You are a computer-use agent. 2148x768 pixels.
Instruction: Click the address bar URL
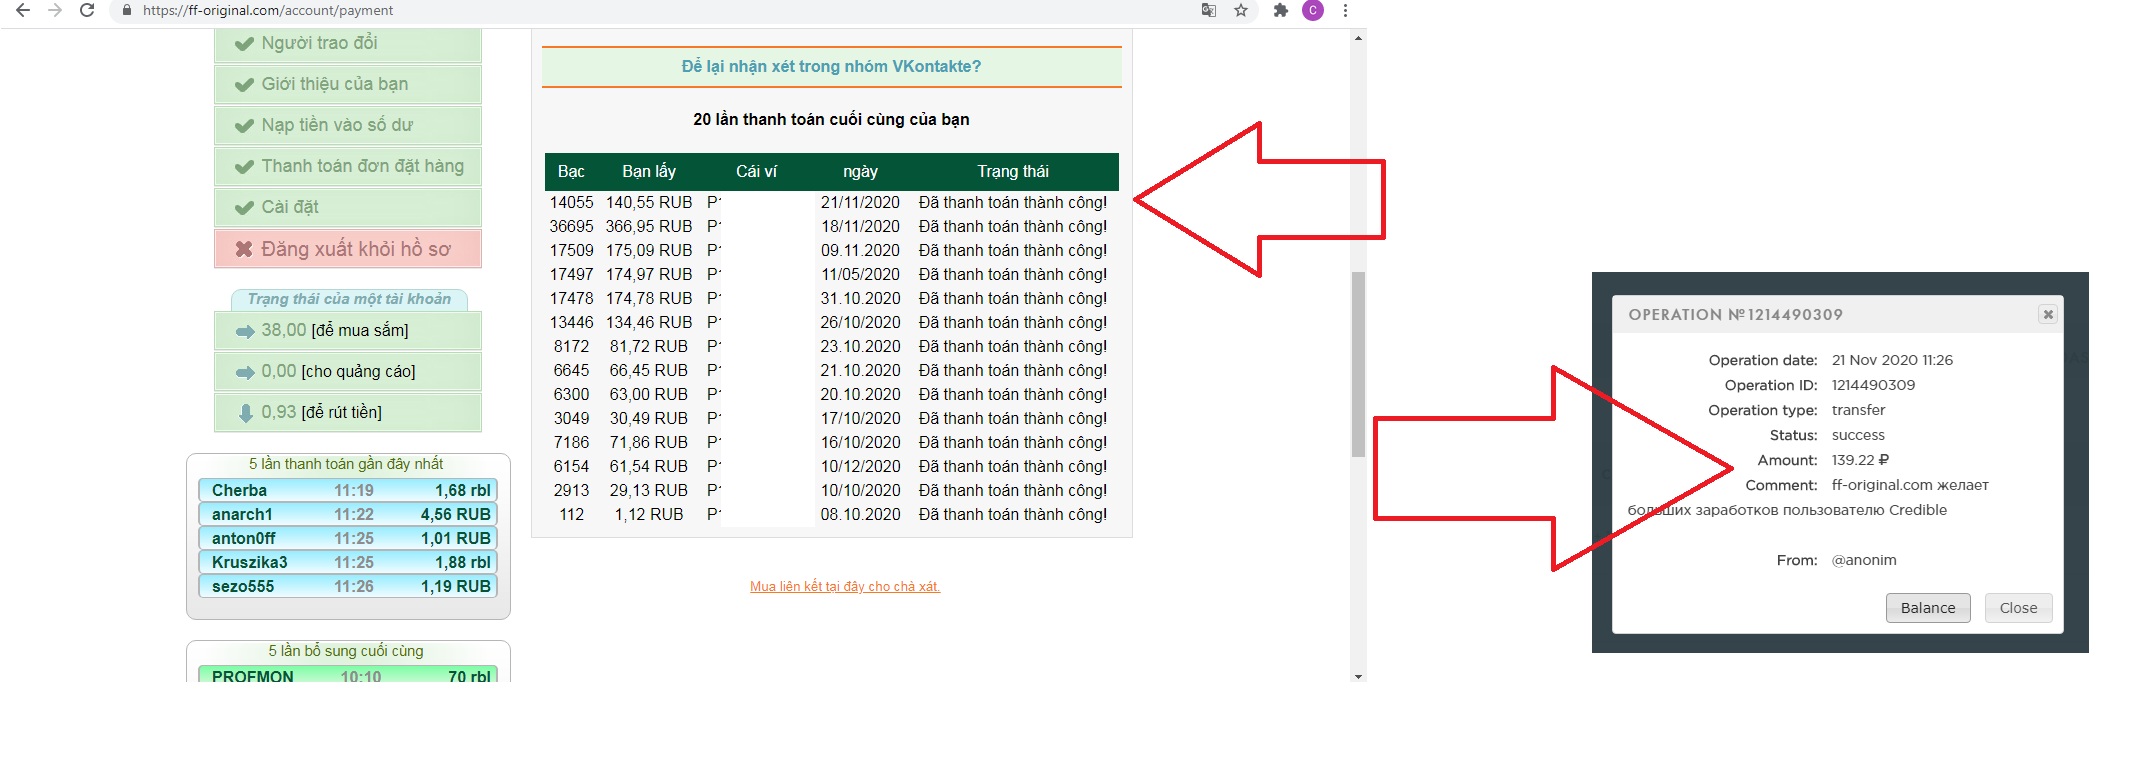coord(268,10)
